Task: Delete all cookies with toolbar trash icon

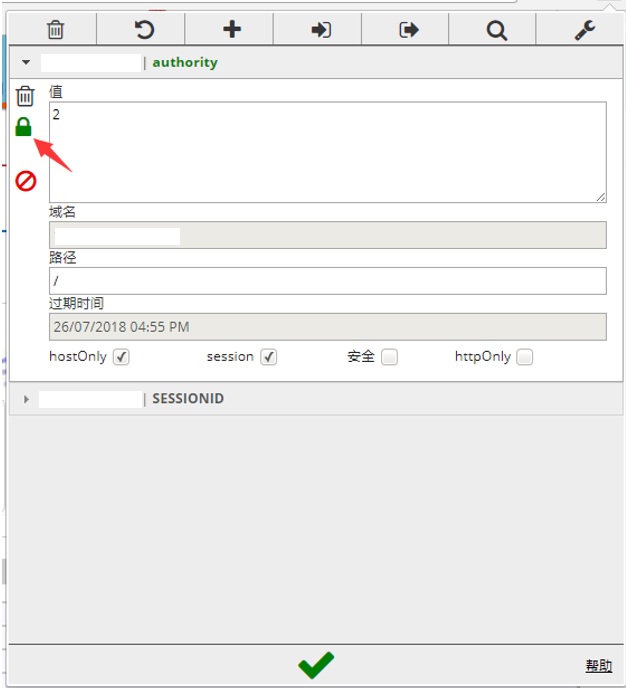Action: (55, 30)
